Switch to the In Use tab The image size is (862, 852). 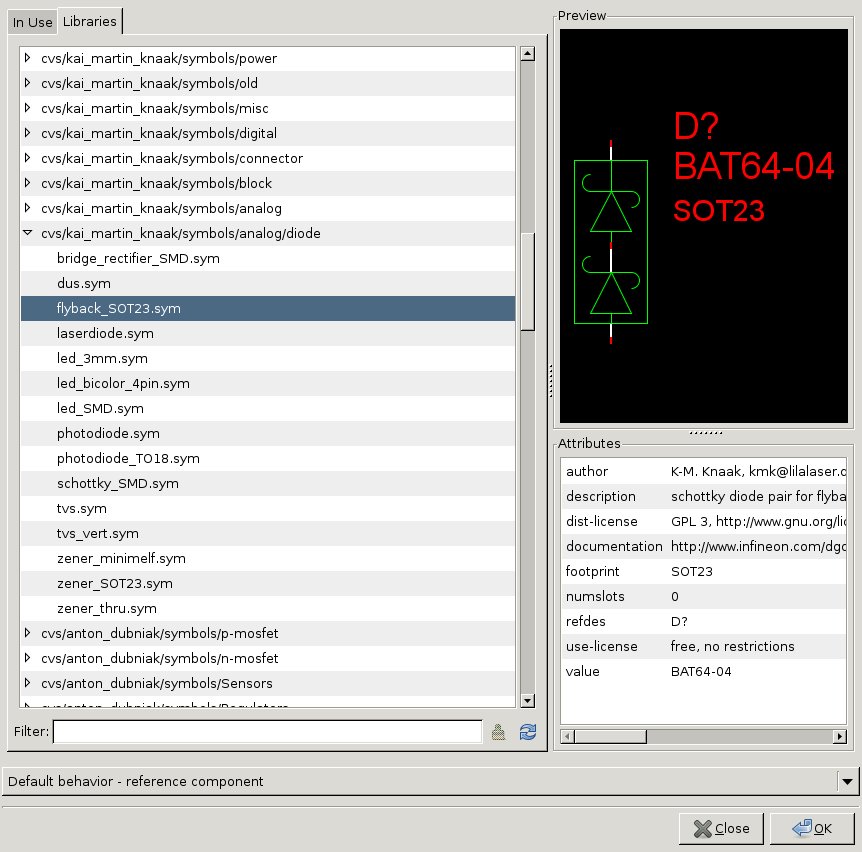coord(32,22)
